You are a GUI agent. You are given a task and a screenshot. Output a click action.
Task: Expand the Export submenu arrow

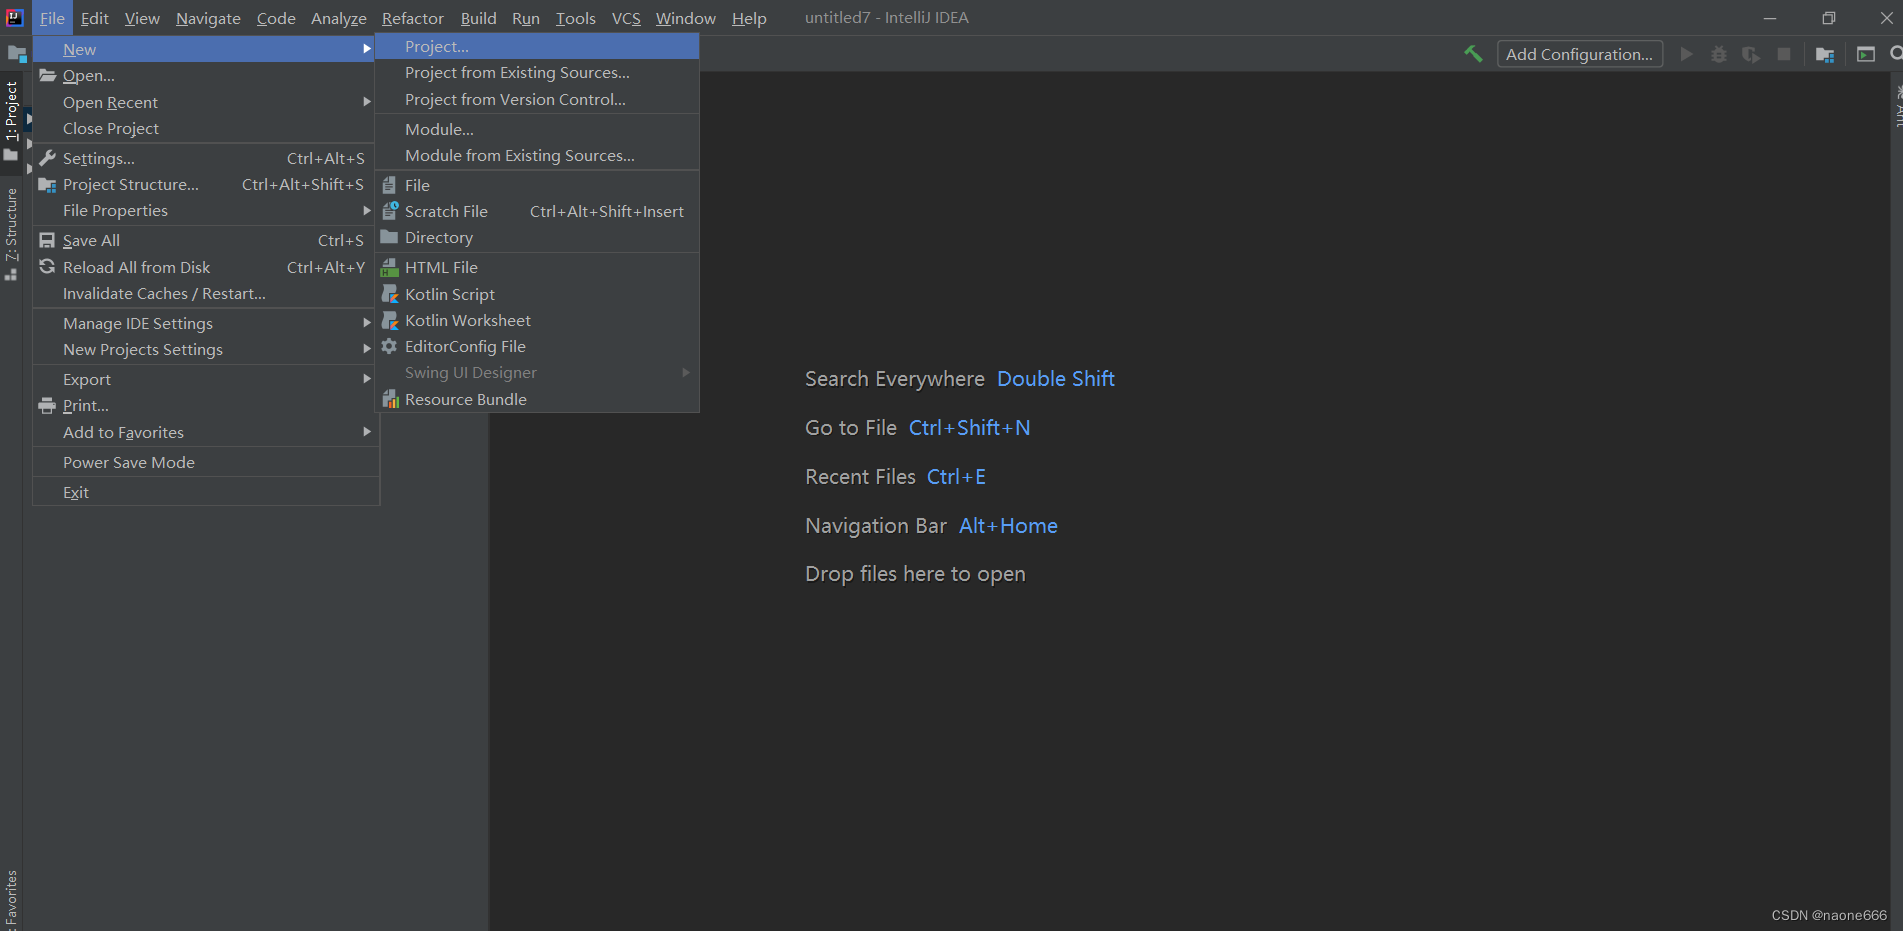[367, 379]
